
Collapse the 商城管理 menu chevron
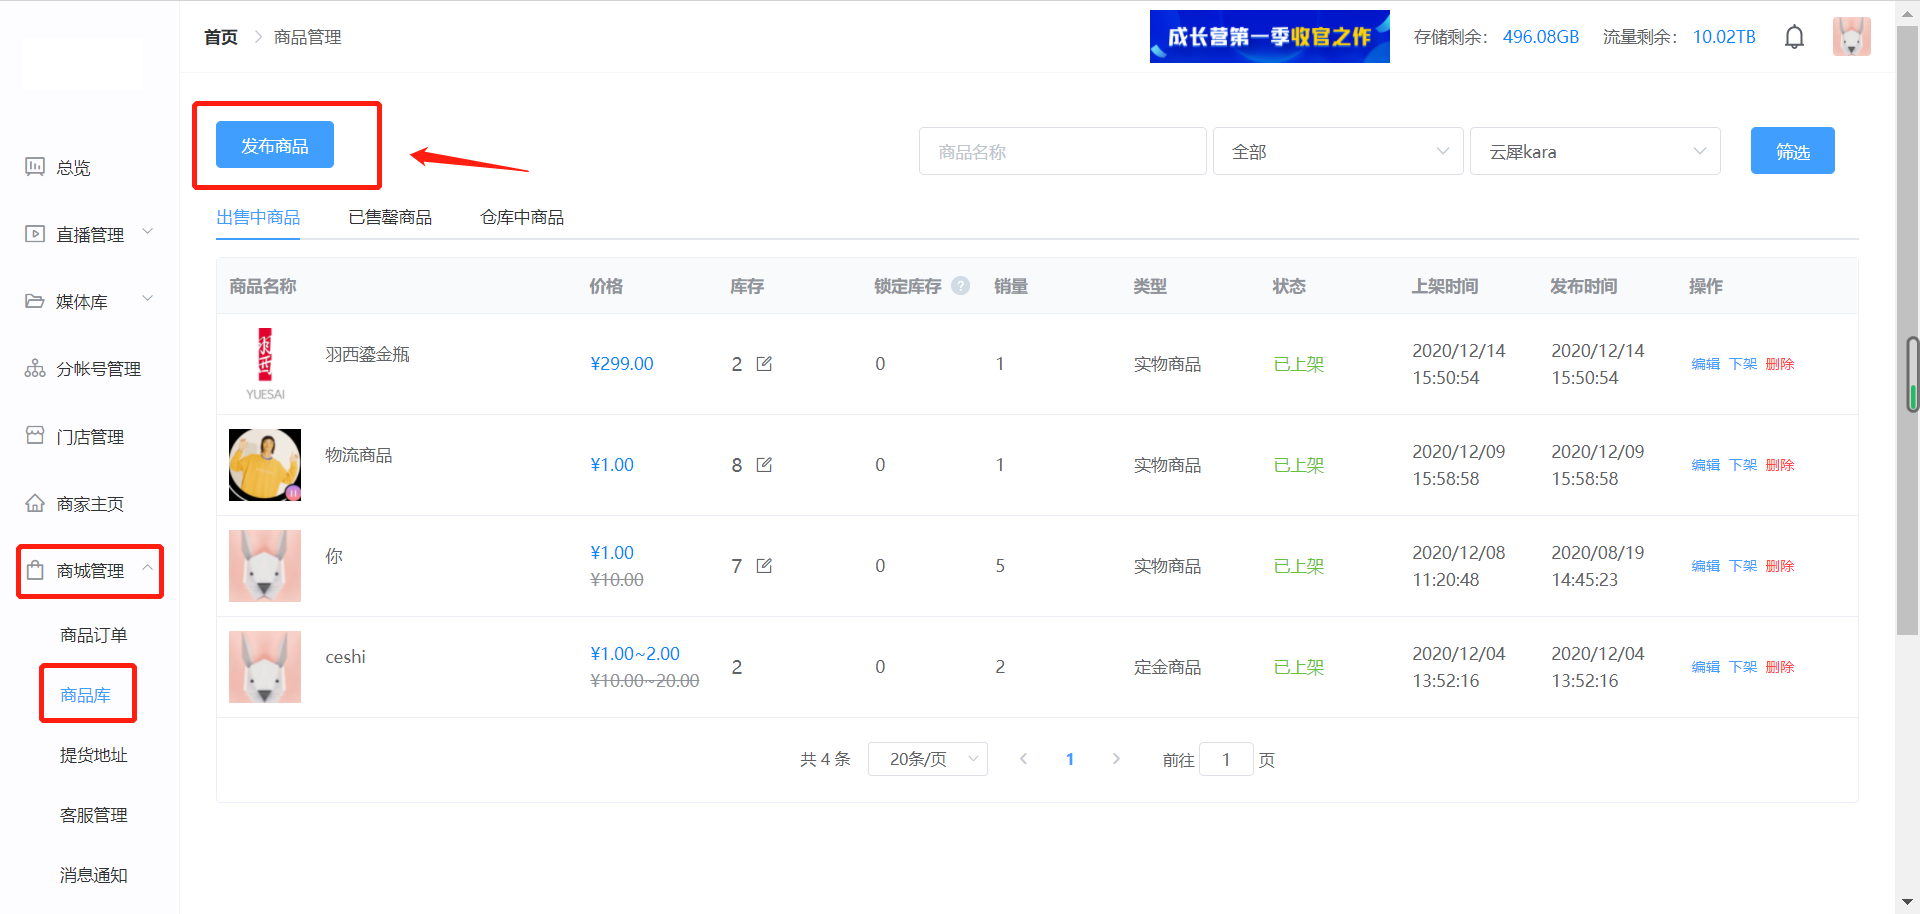[x=148, y=568]
